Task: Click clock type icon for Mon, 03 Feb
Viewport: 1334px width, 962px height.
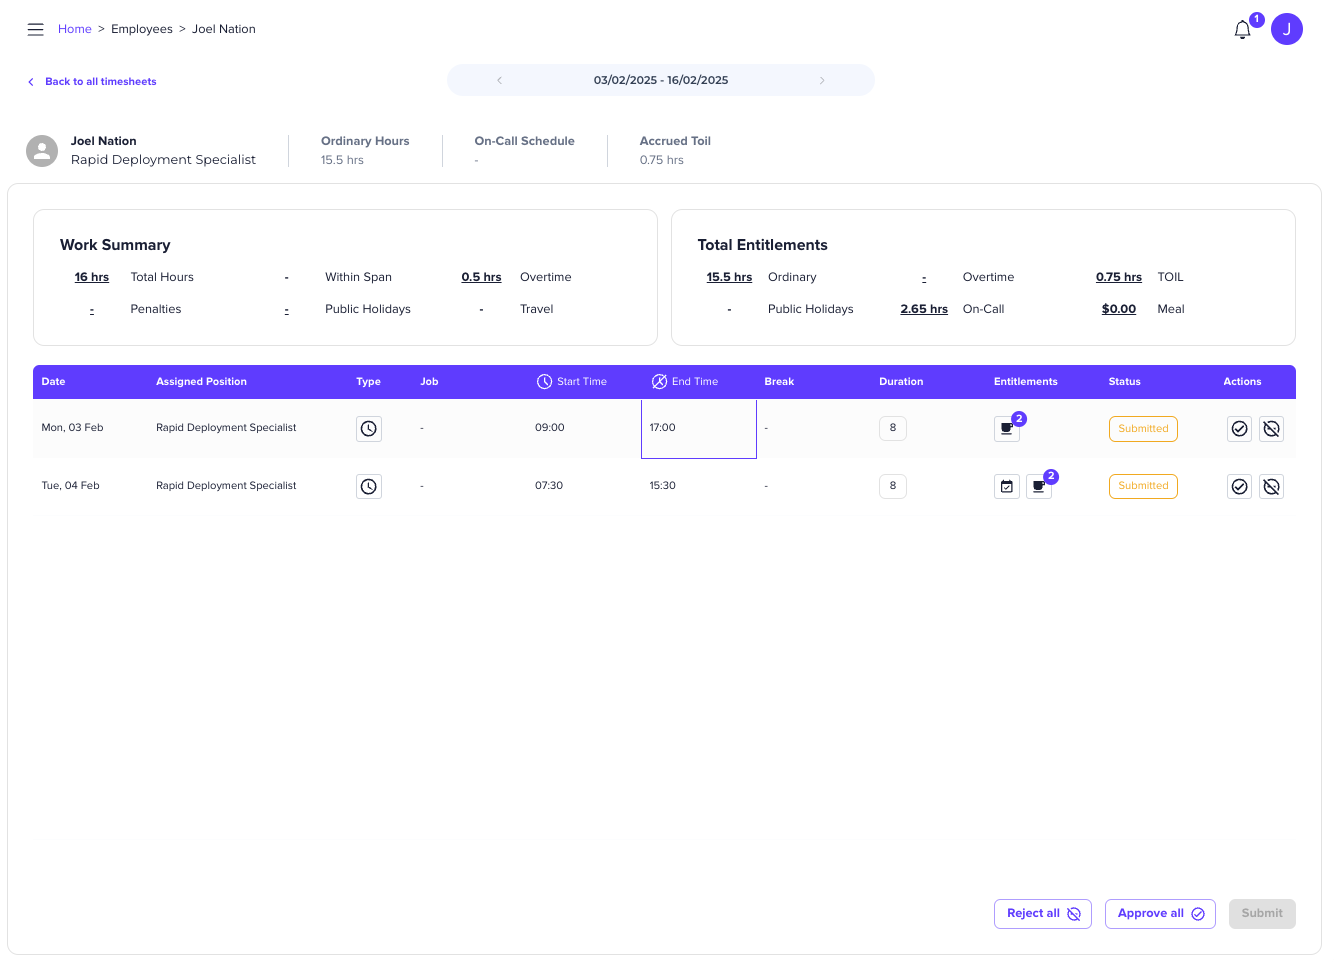Action: 369,429
